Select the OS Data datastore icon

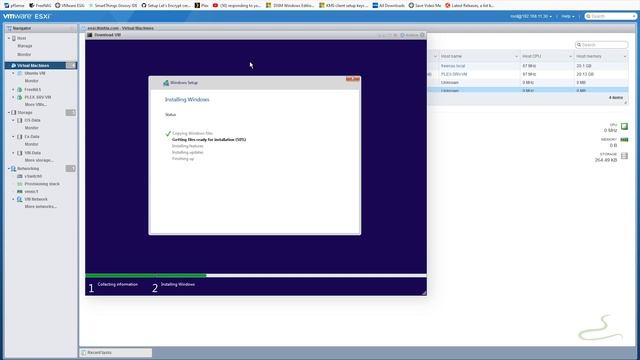20,120
